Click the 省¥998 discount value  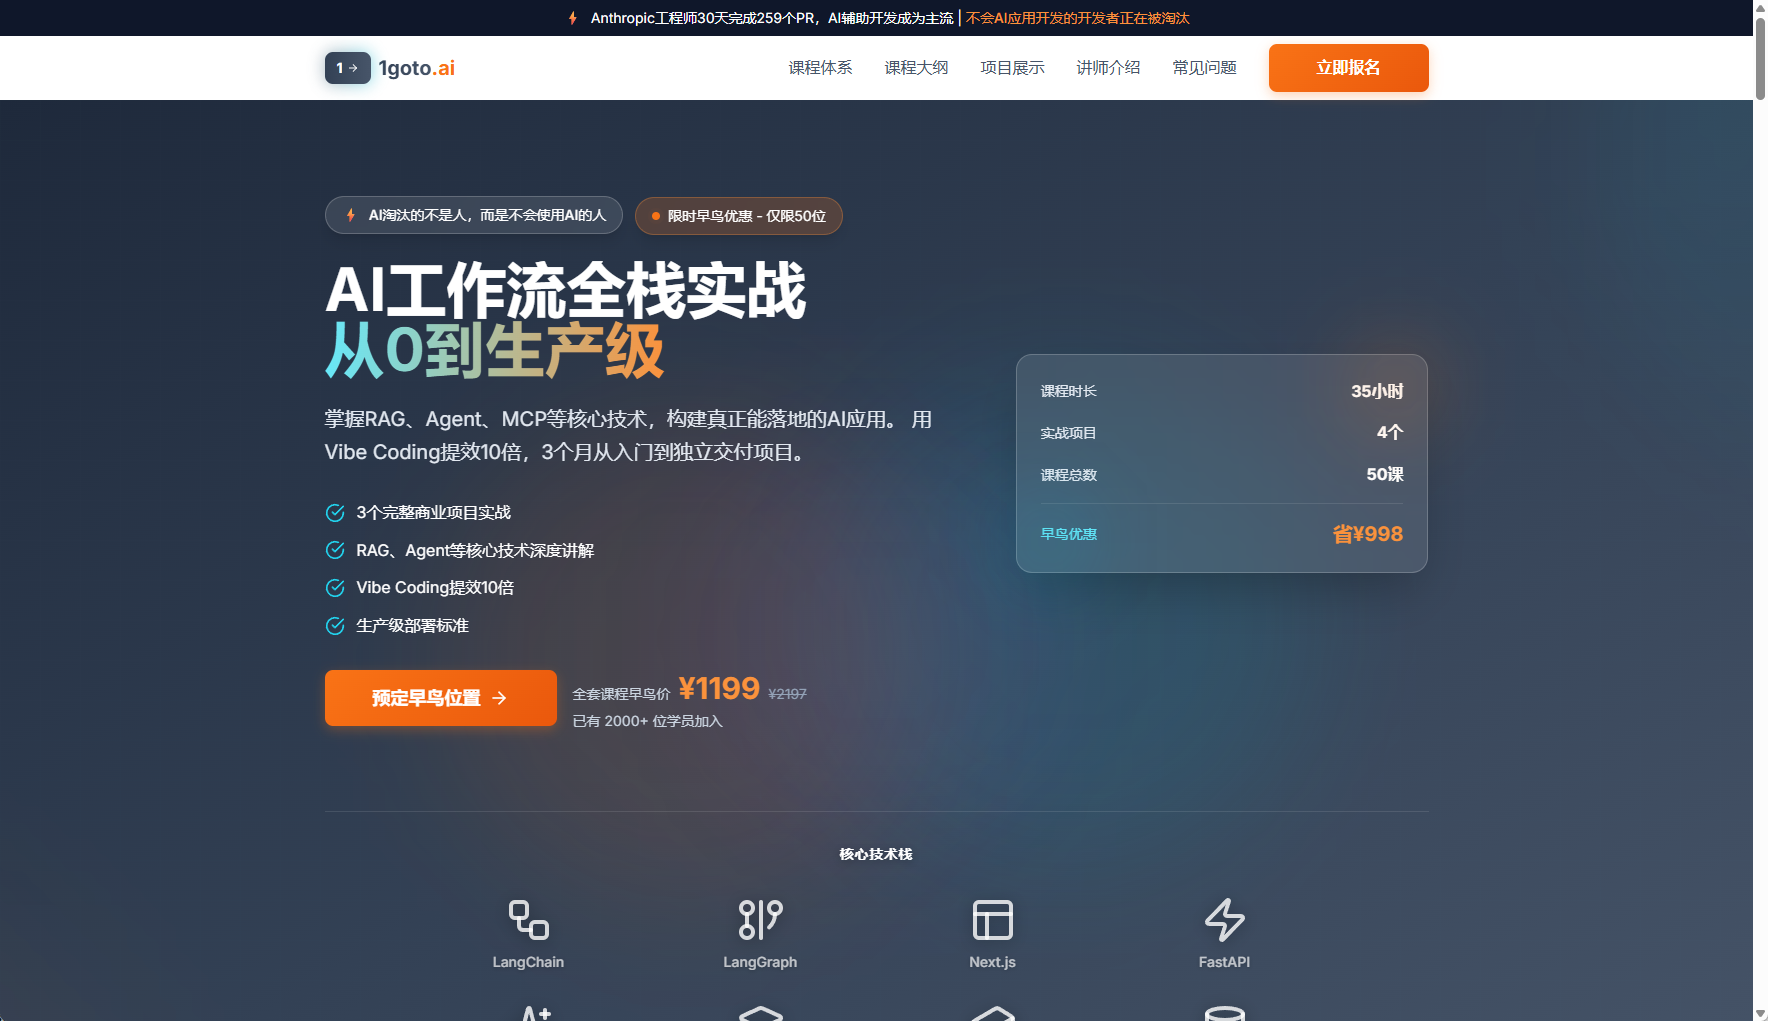click(x=1367, y=534)
